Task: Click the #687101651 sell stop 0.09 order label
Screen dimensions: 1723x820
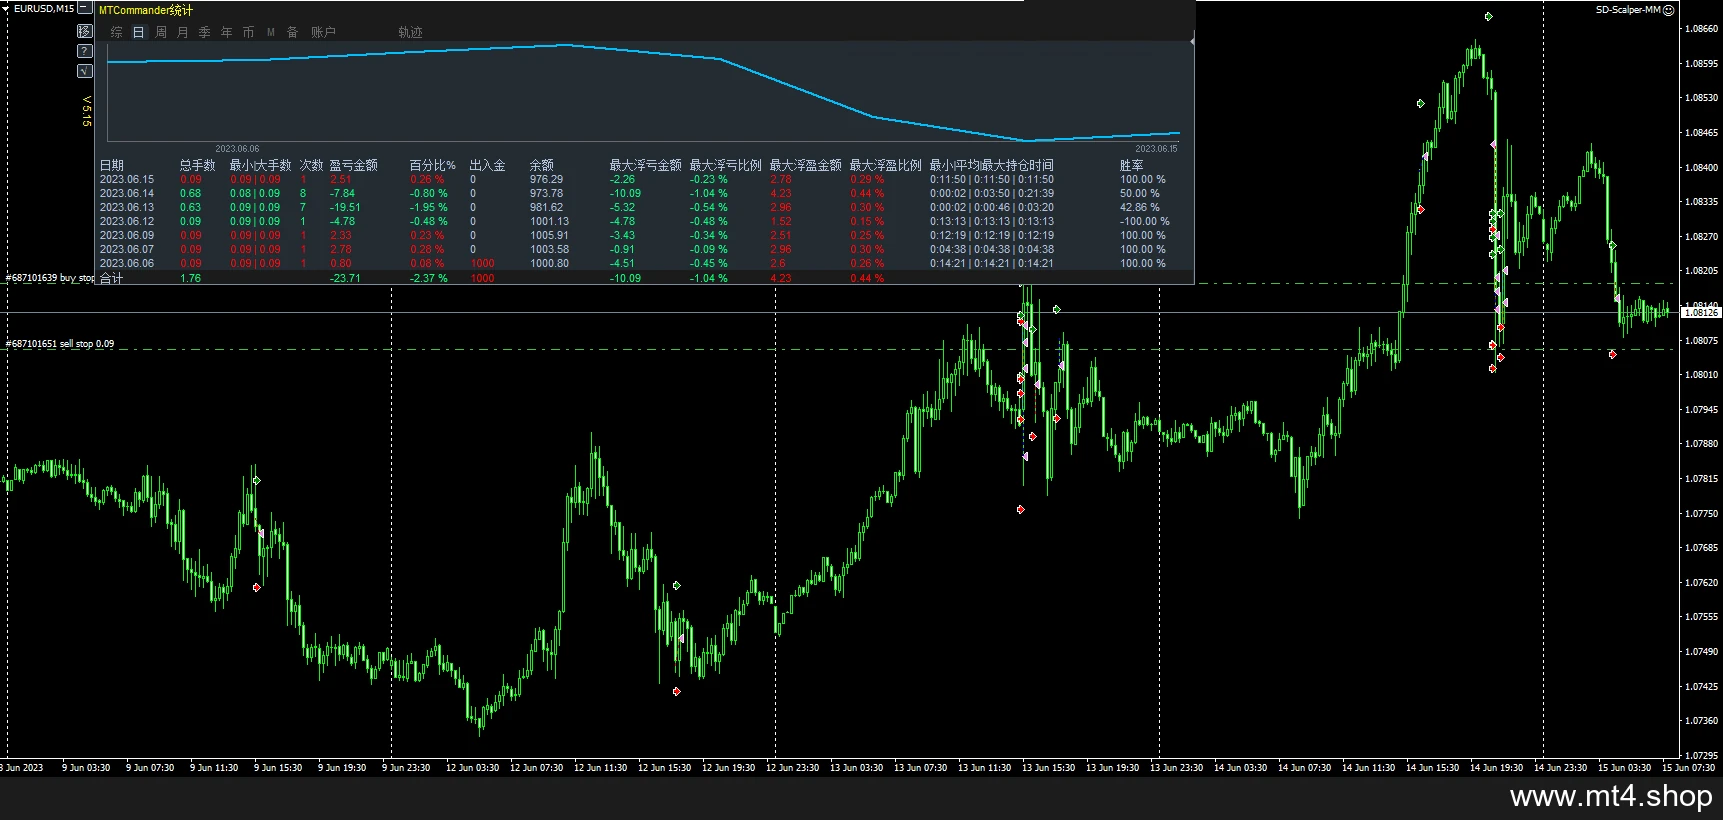Action: click(x=60, y=344)
